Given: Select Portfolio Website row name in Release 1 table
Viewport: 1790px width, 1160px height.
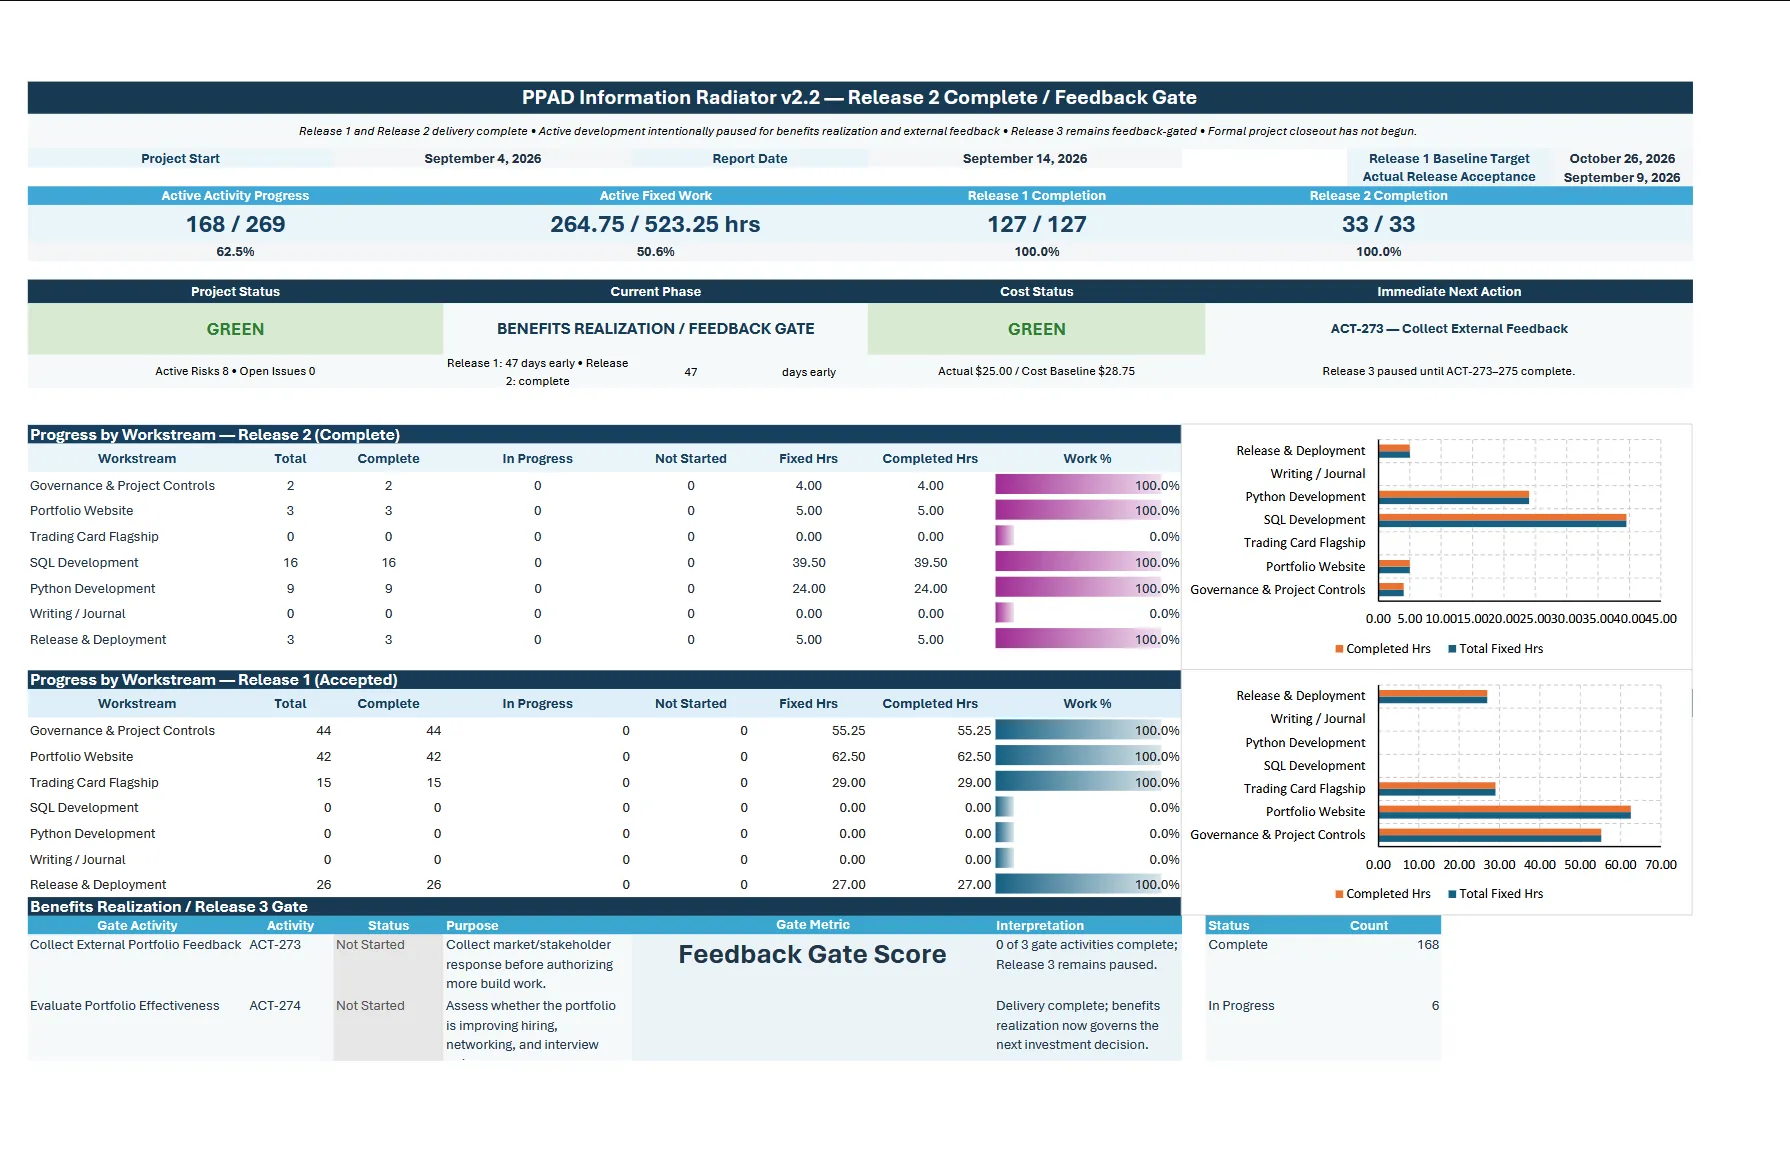Looking at the screenshot, I should click(x=81, y=757).
